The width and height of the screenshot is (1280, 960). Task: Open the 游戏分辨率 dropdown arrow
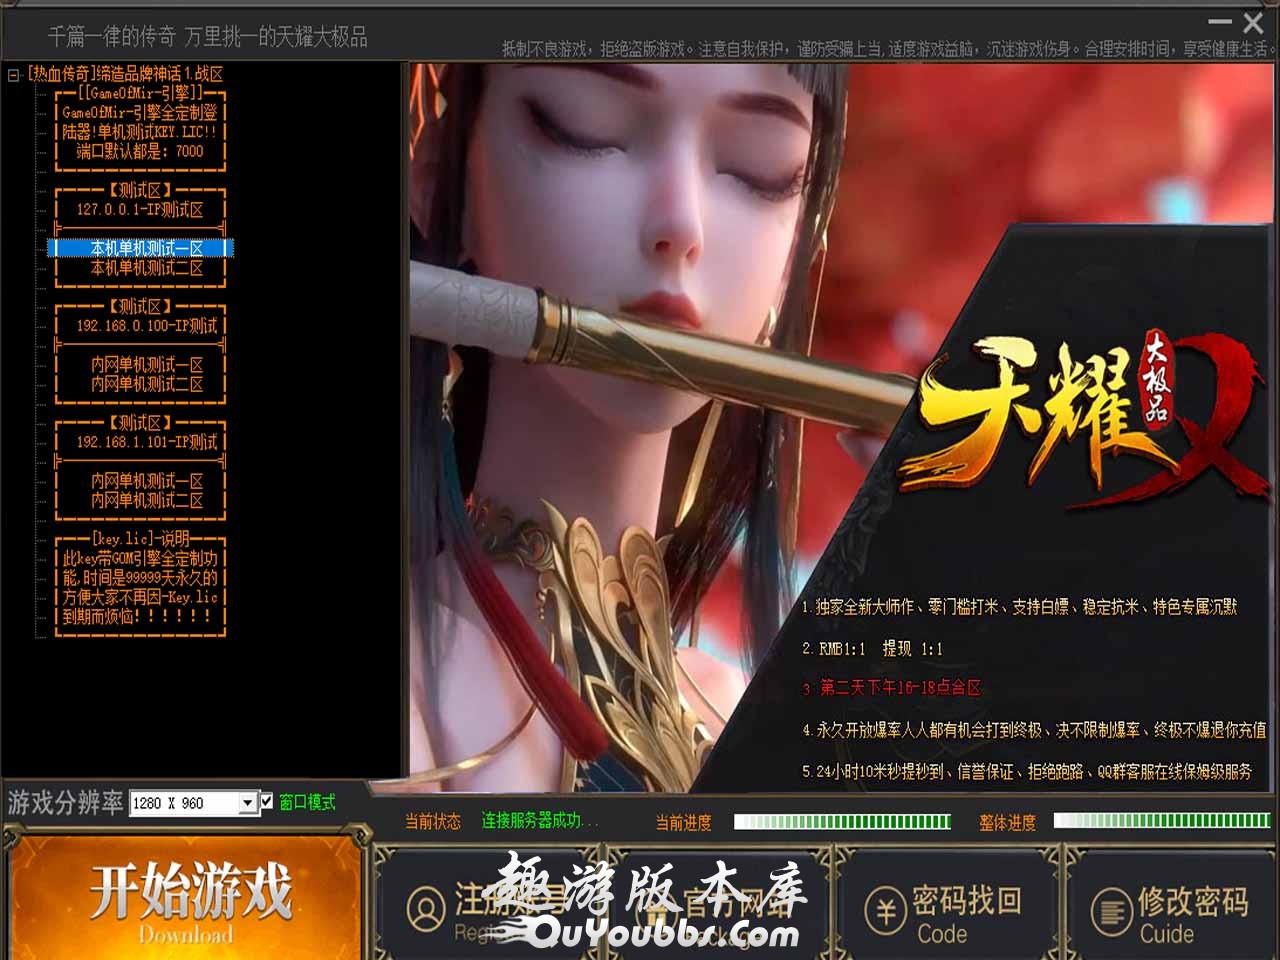point(248,803)
